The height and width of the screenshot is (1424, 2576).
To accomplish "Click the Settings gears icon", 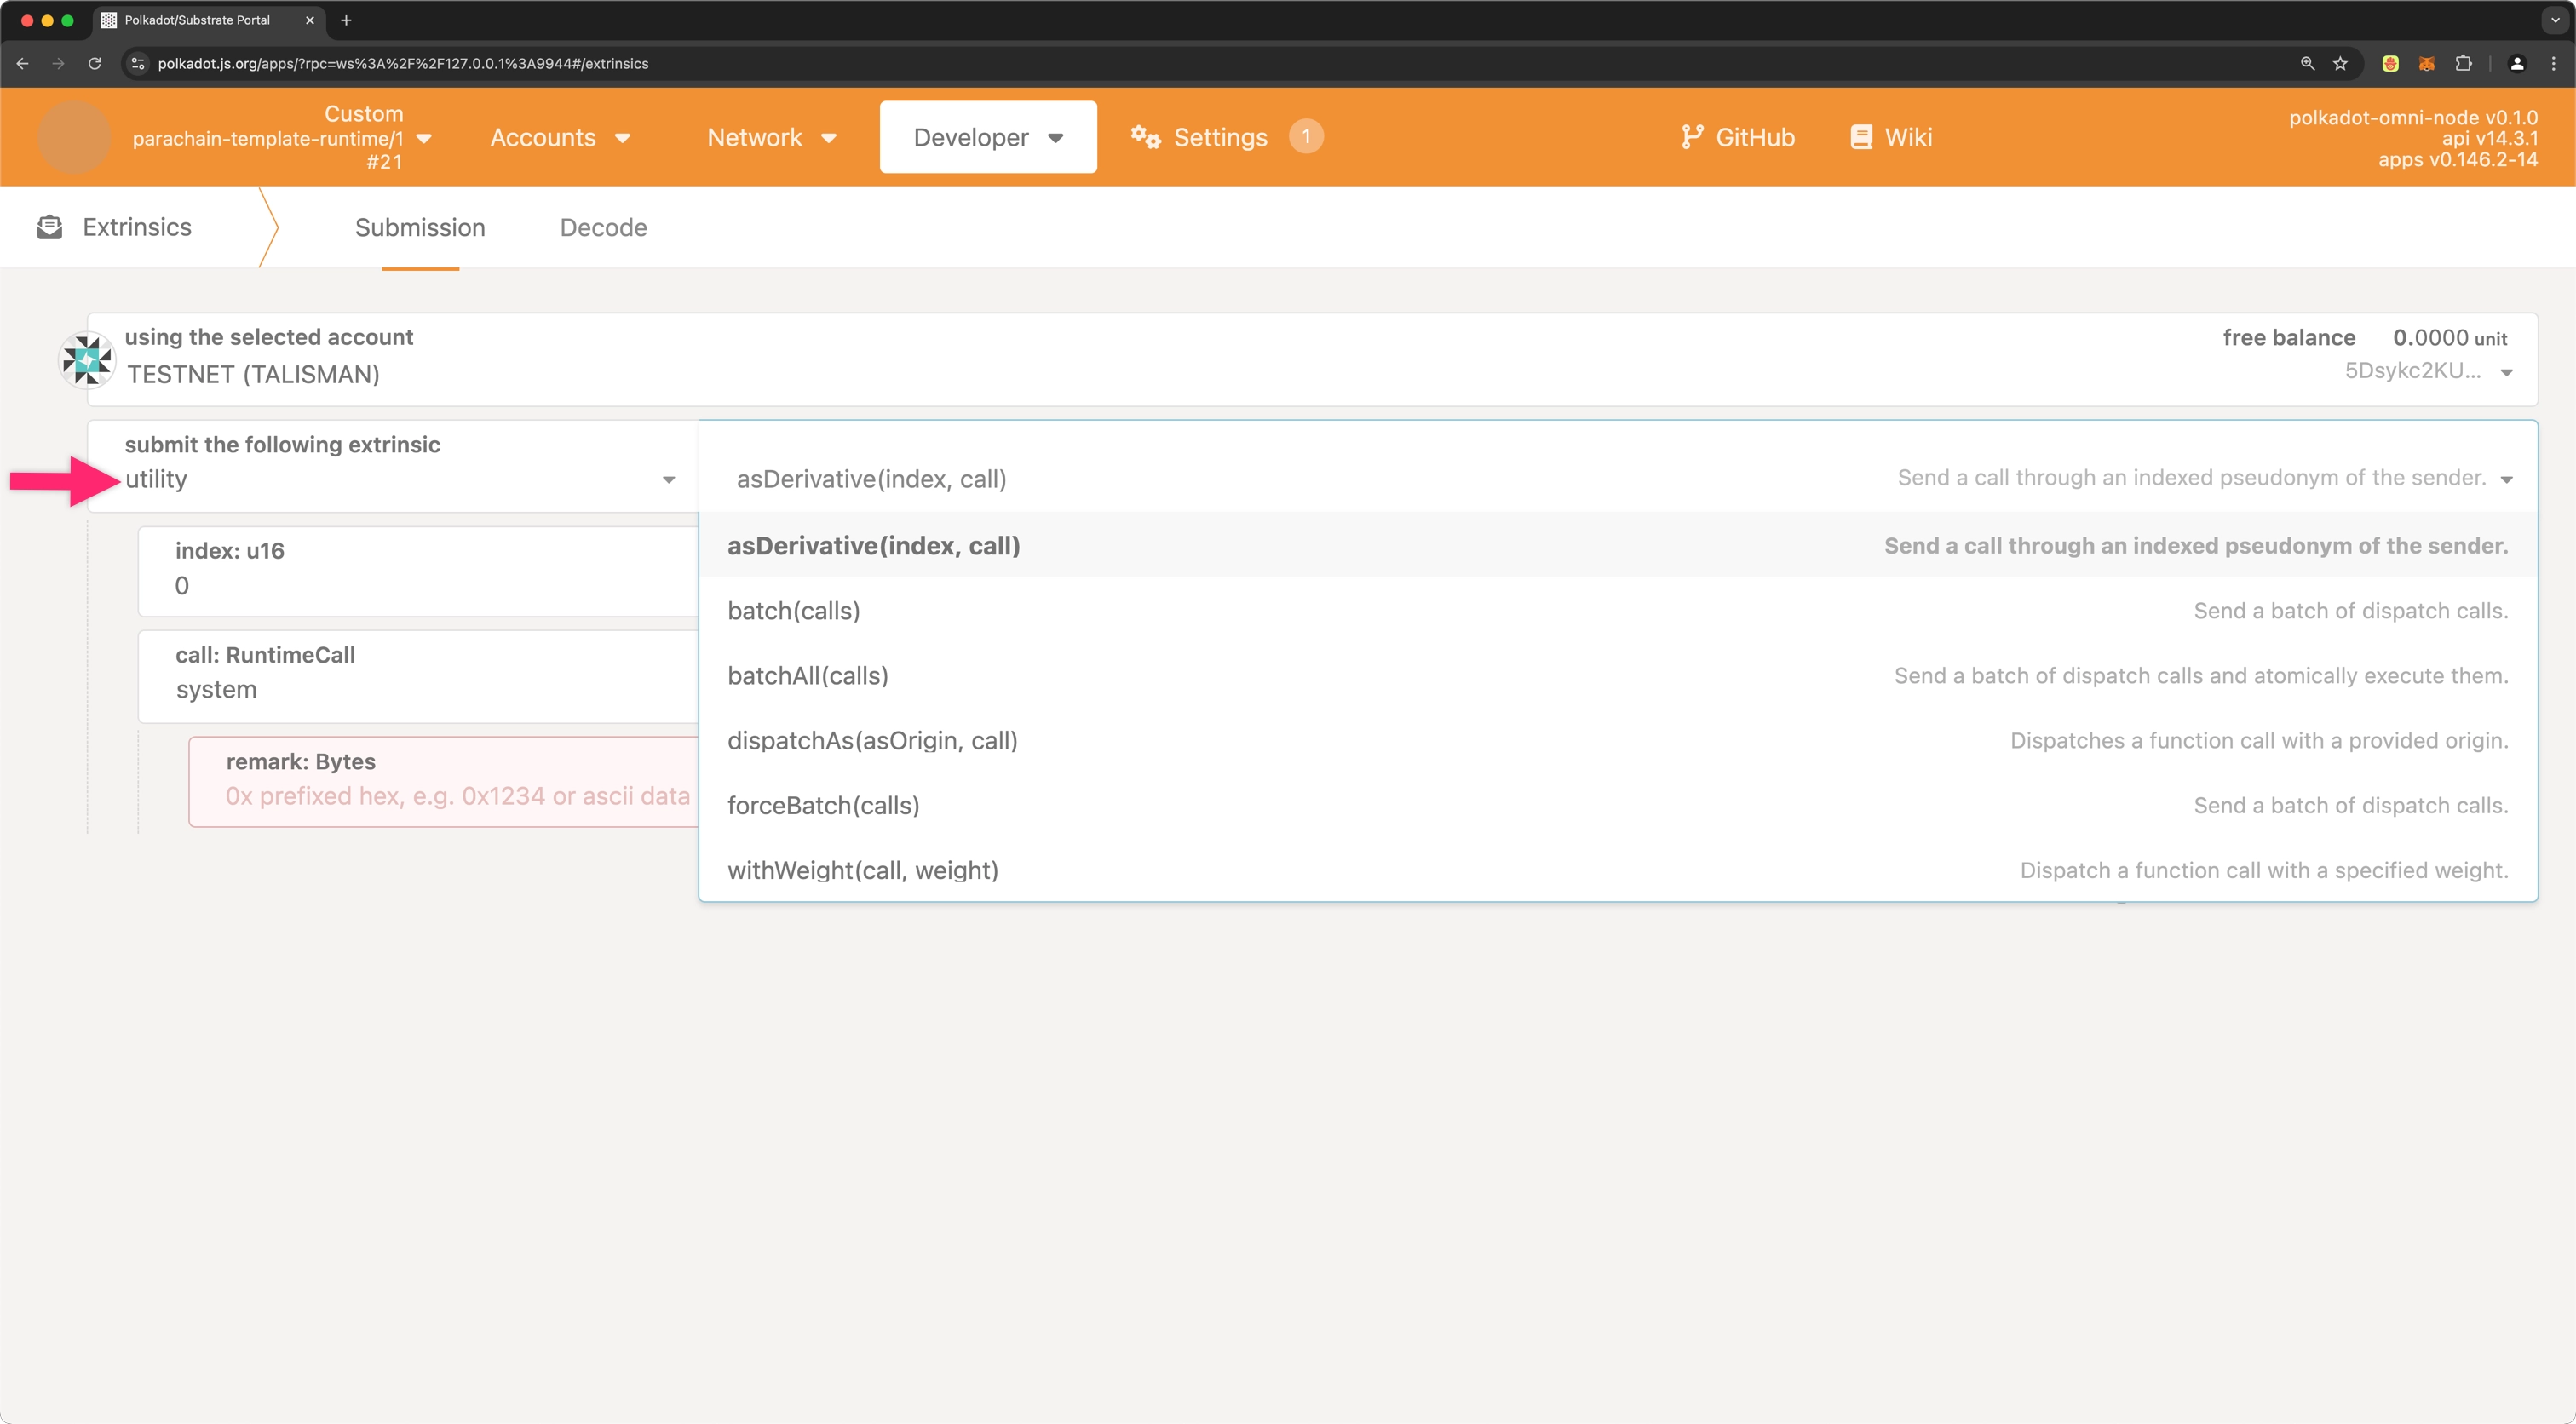I will click(1146, 137).
